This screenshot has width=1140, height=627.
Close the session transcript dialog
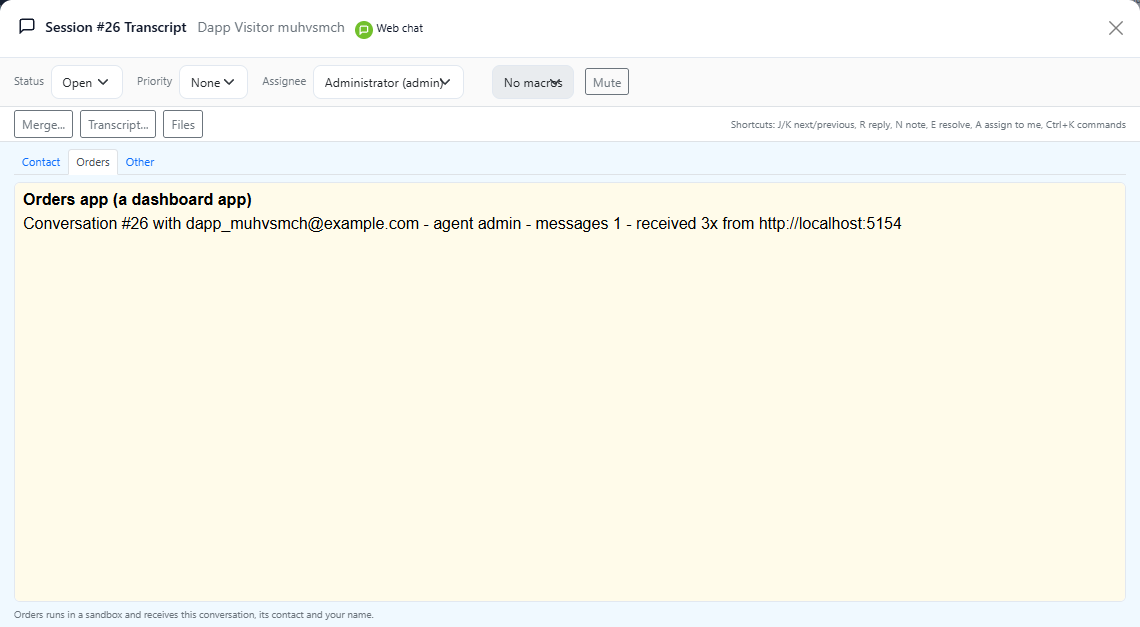point(1115,28)
